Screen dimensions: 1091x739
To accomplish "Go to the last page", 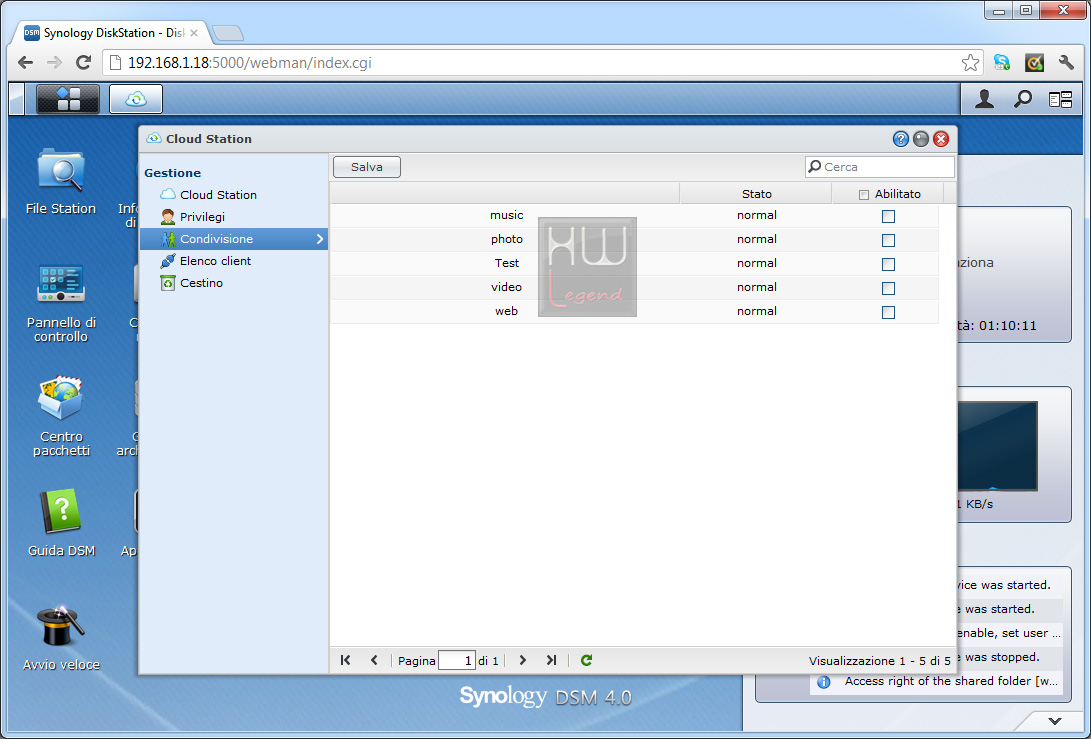I will click(x=551, y=660).
